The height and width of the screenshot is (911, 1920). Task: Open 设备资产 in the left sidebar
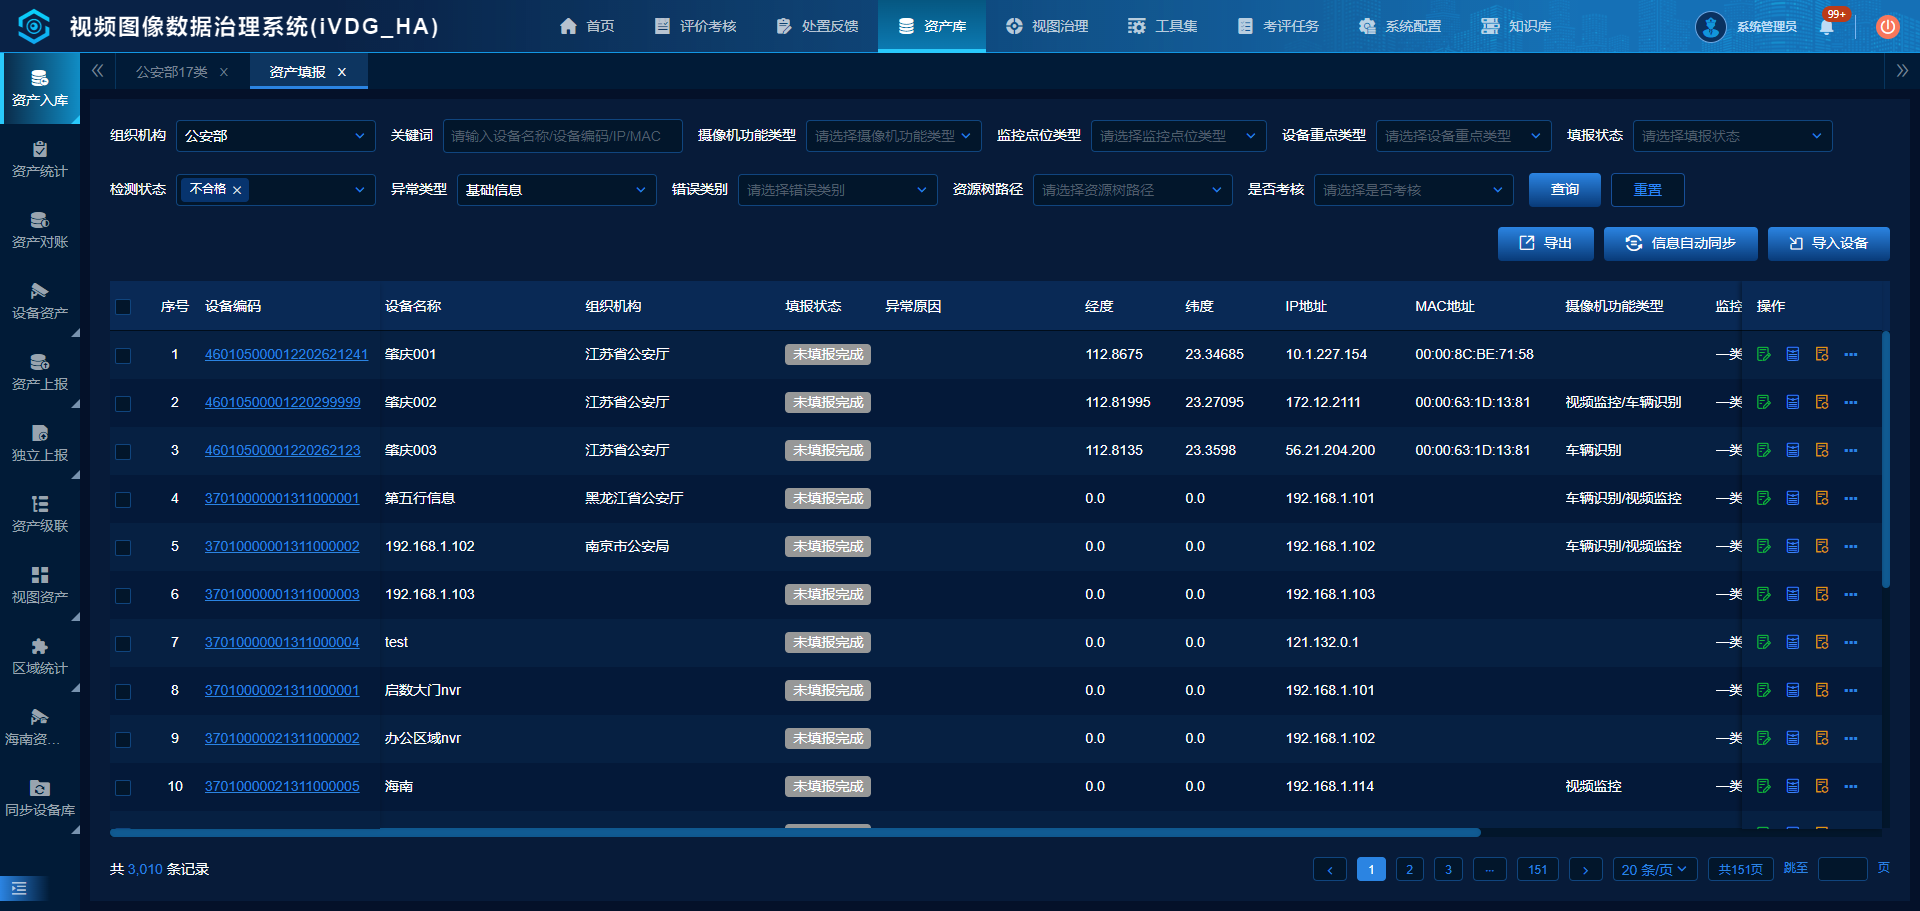pyautogui.click(x=40, y=302)
